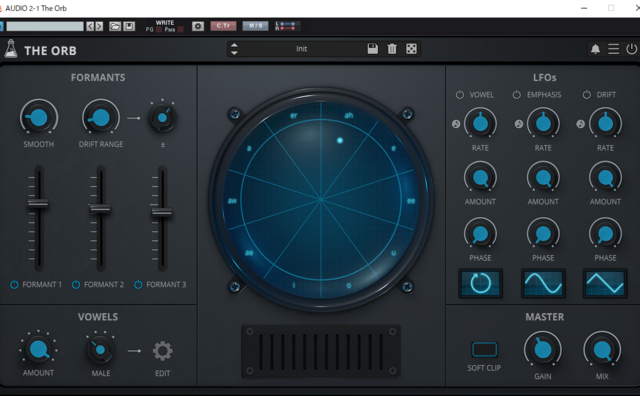Screen dimensions: 640x396
Task: Toggle plugin bypass with the power icon
Action: 631,49
